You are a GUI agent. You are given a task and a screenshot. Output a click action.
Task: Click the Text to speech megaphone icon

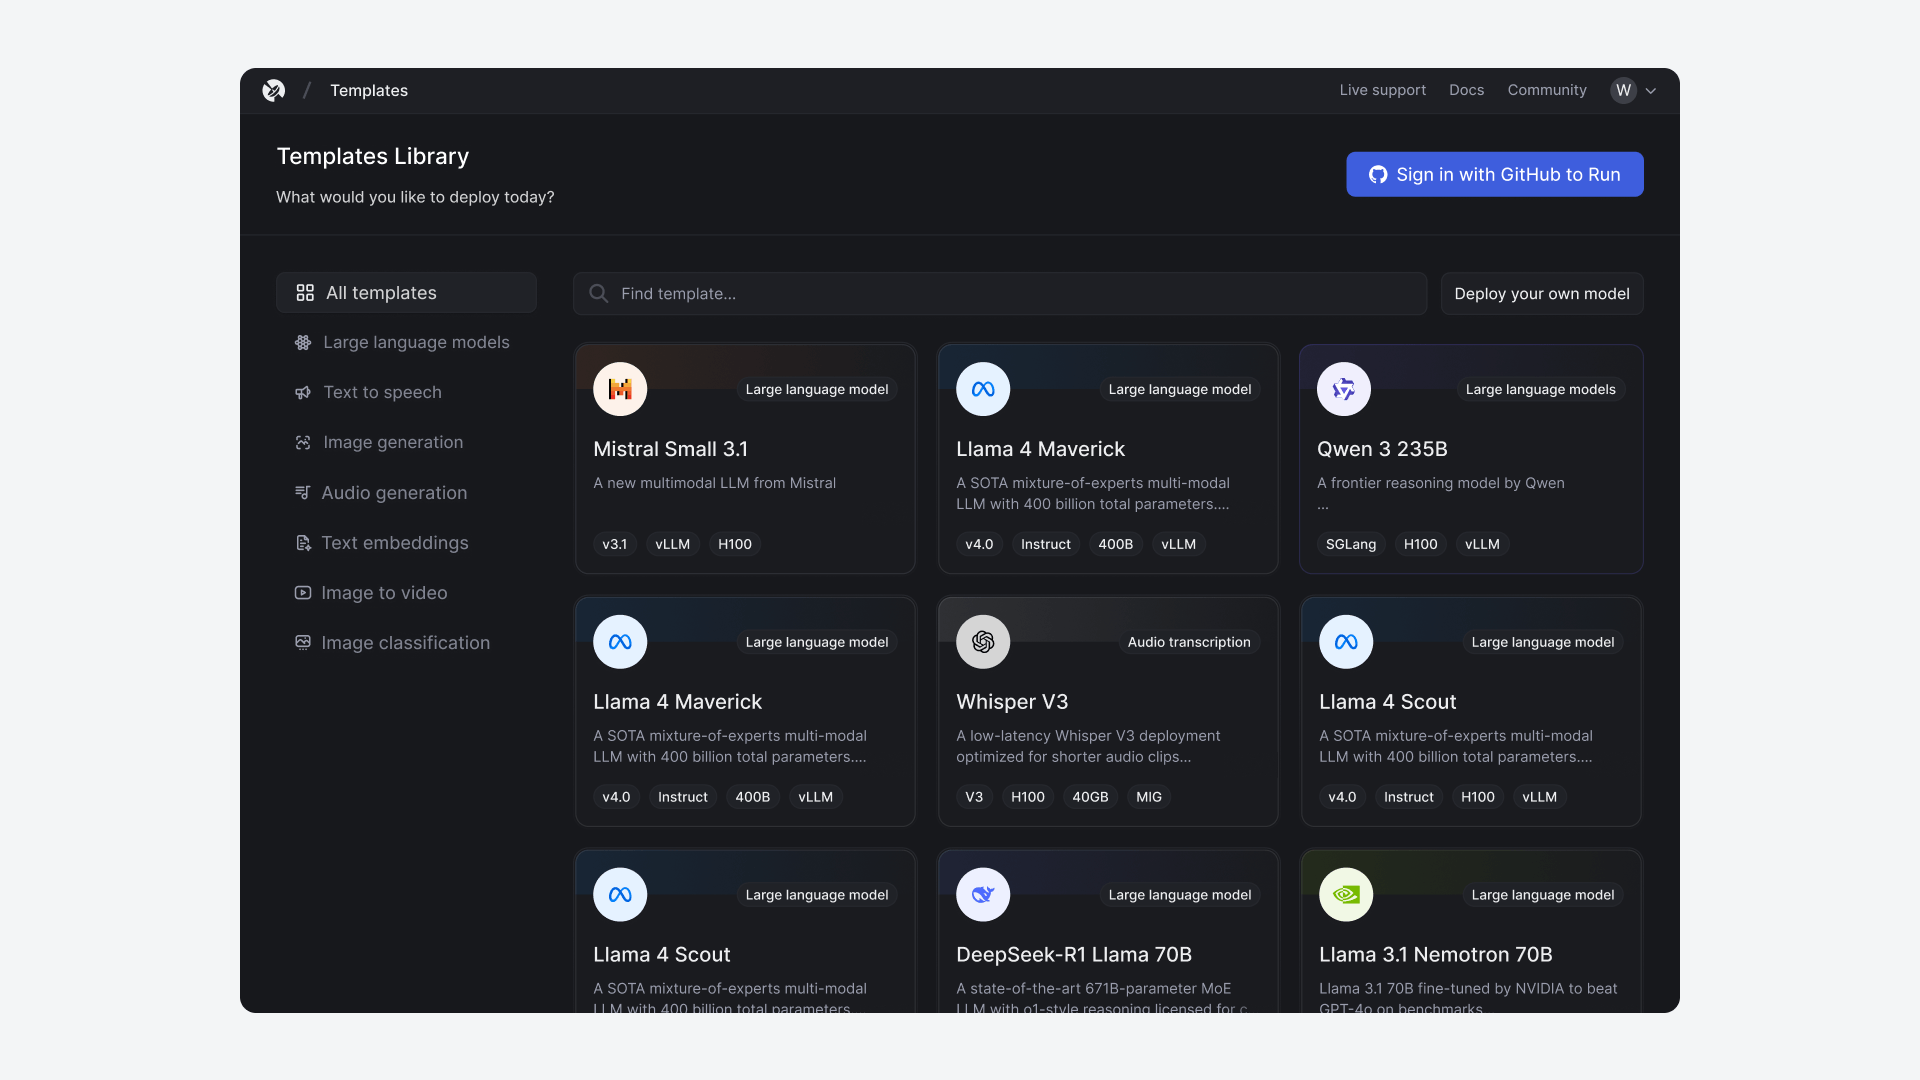(303, 392)
